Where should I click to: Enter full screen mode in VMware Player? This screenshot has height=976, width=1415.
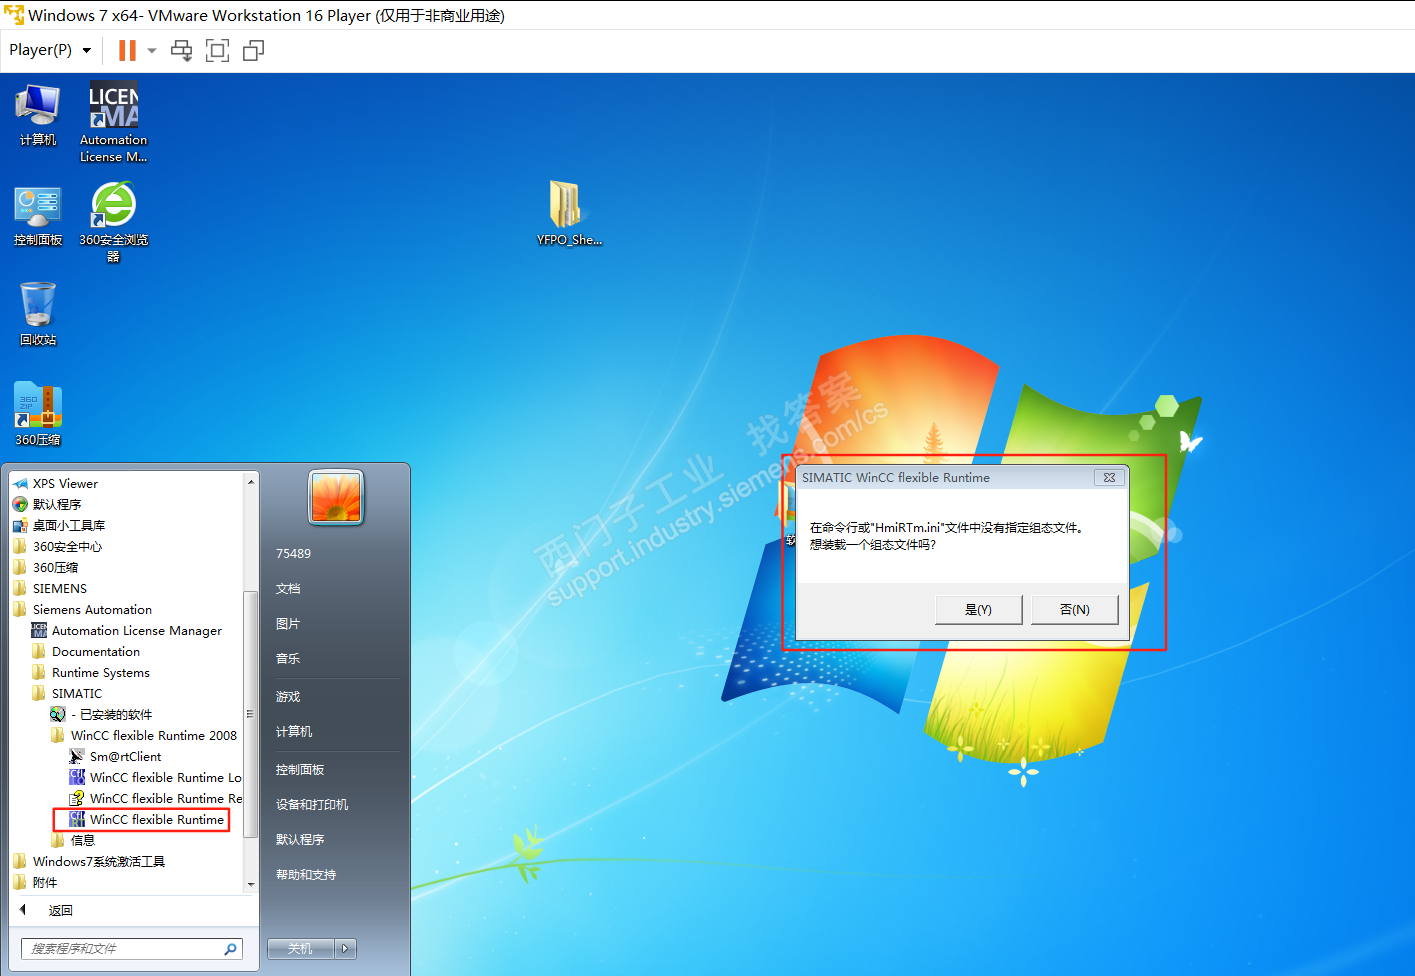(x=217, y=50)
